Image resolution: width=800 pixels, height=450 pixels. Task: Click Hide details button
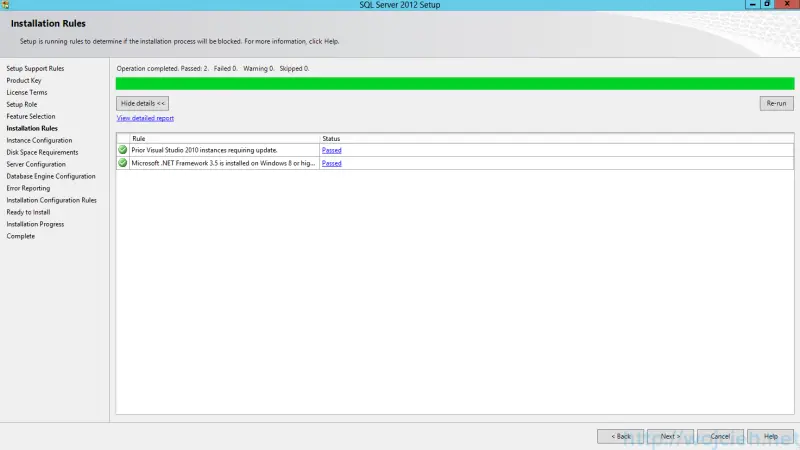tap(142, 104)
